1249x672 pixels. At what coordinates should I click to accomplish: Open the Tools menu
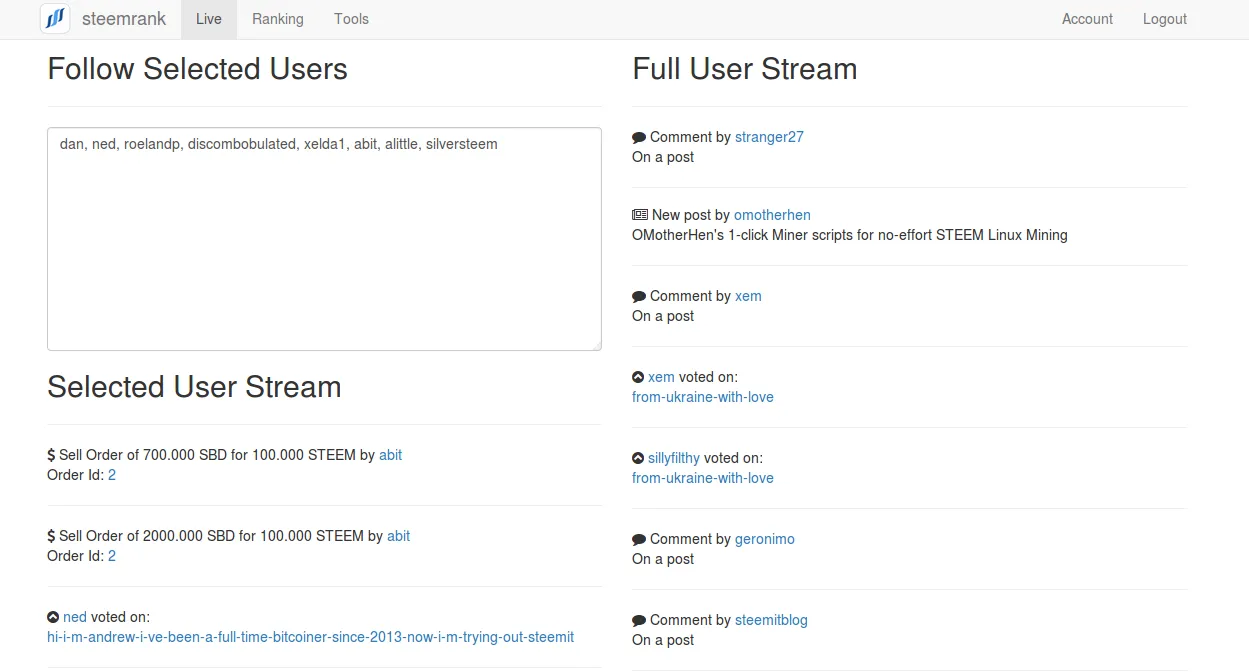coord(351,19)
